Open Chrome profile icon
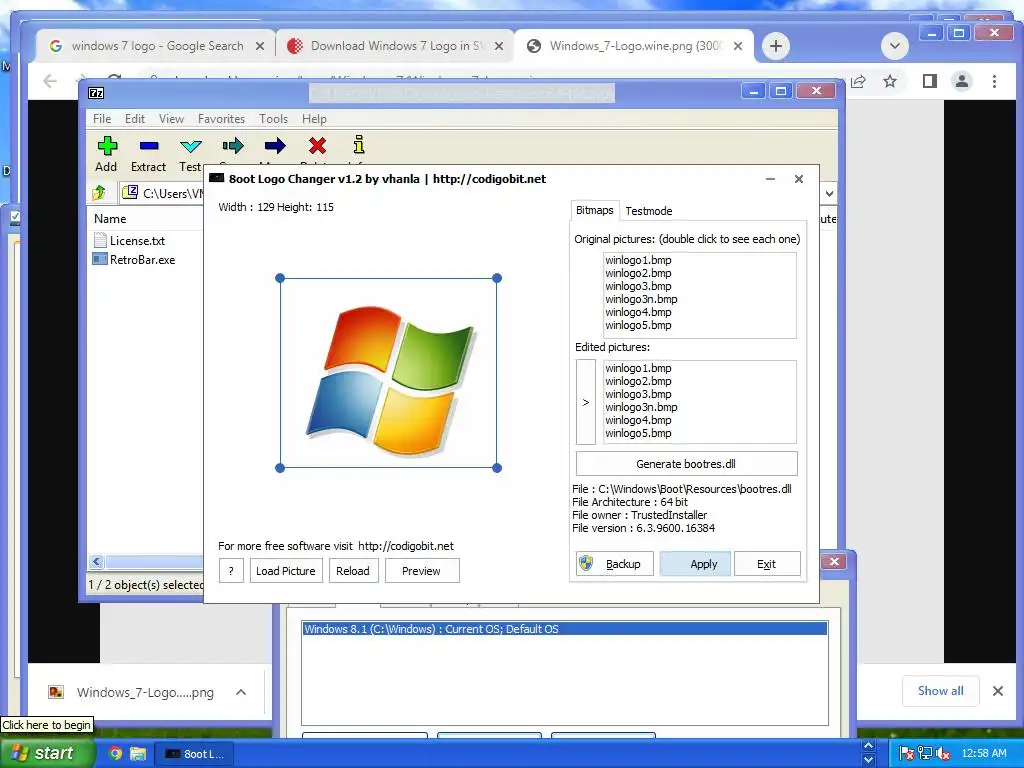This screenshot has width=1024, height=768. click(961, 81)
